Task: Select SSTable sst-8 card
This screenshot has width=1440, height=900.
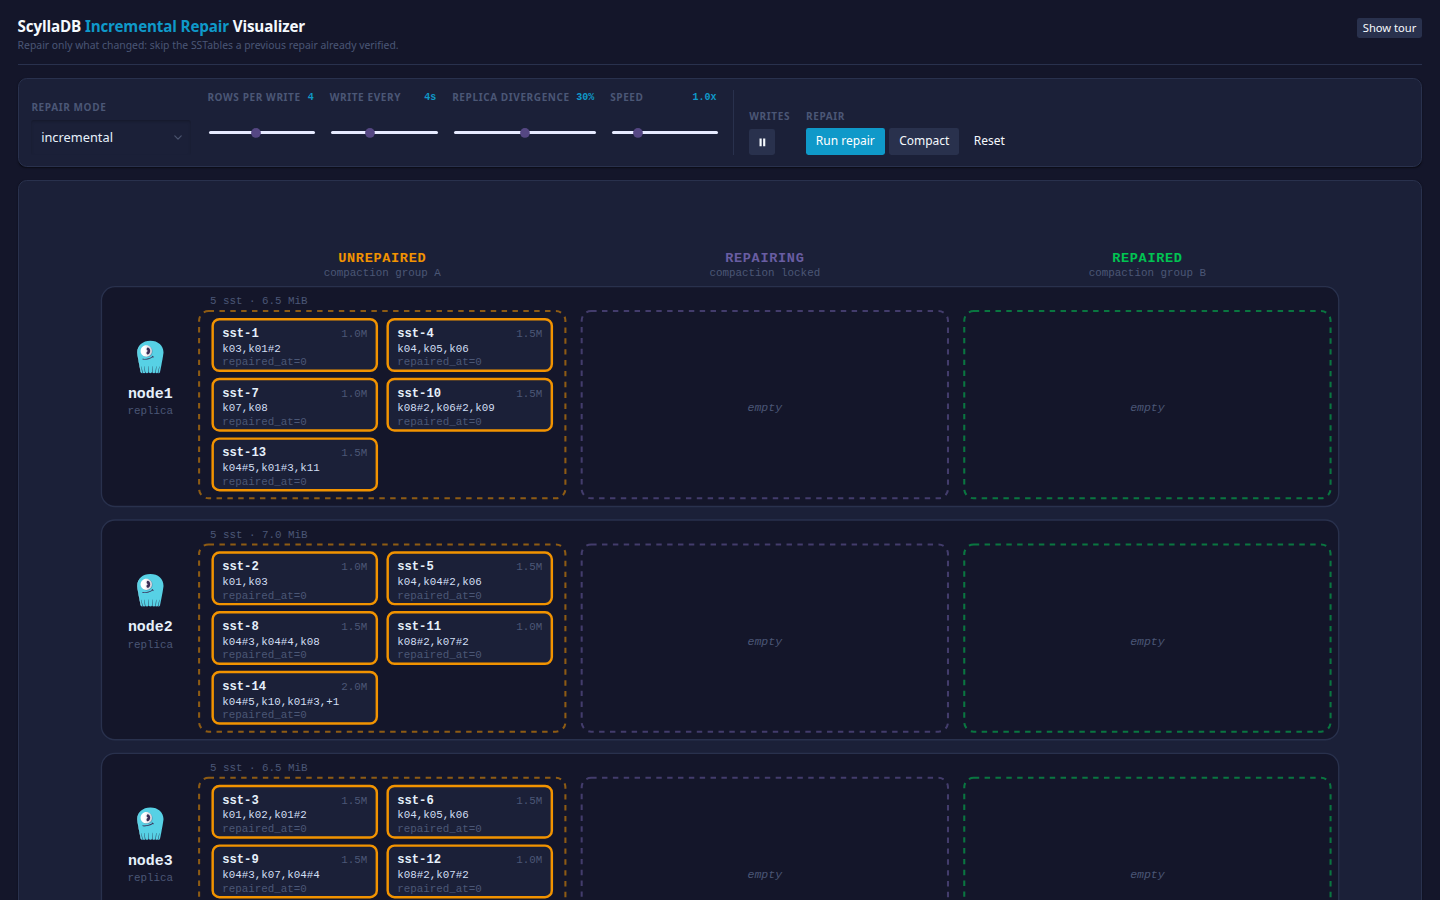Action: tap(295, 638)
